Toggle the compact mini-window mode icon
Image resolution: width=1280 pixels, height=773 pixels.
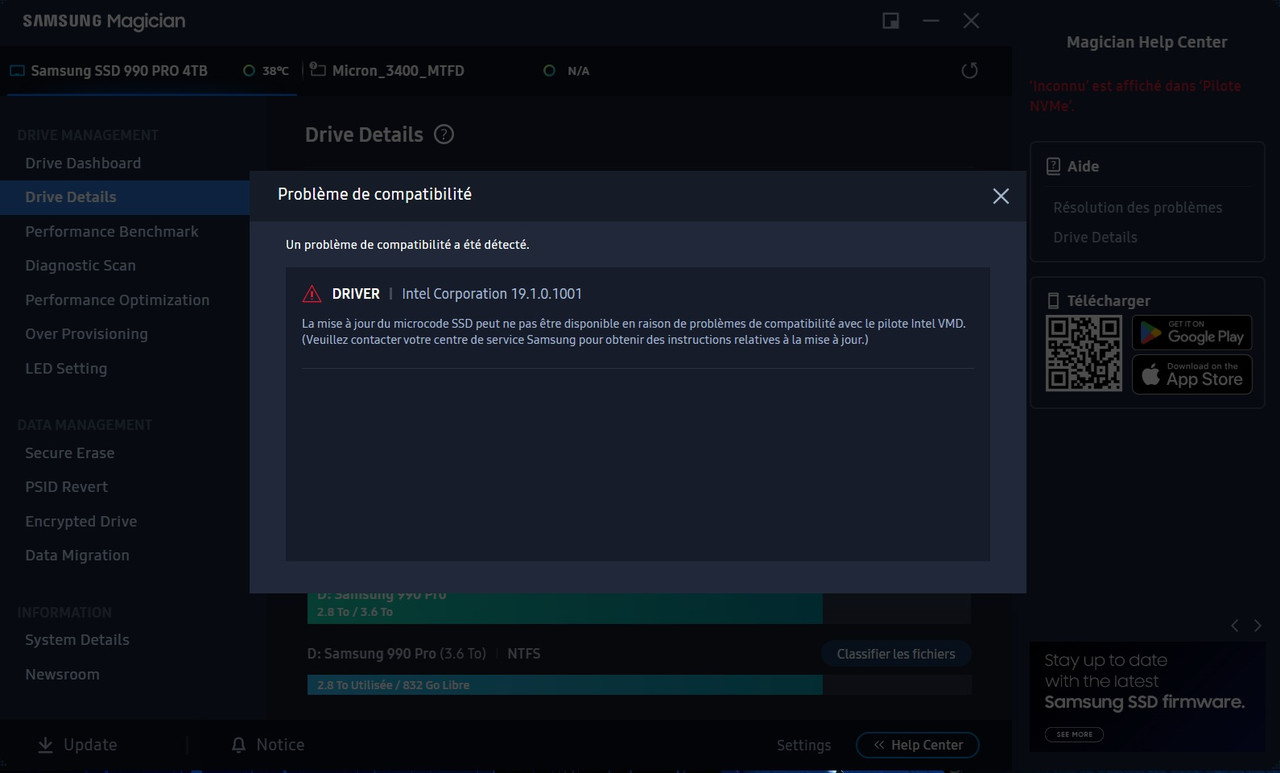click(x=890, y=21)
